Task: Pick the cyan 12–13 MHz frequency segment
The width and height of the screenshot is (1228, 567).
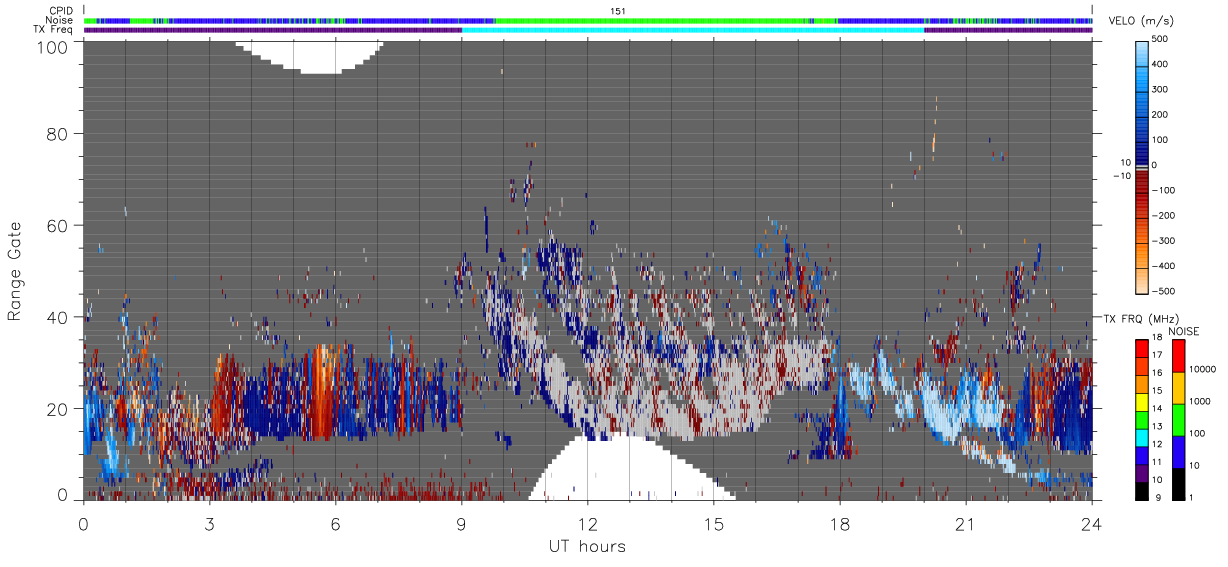Action: click(1143, 436)
